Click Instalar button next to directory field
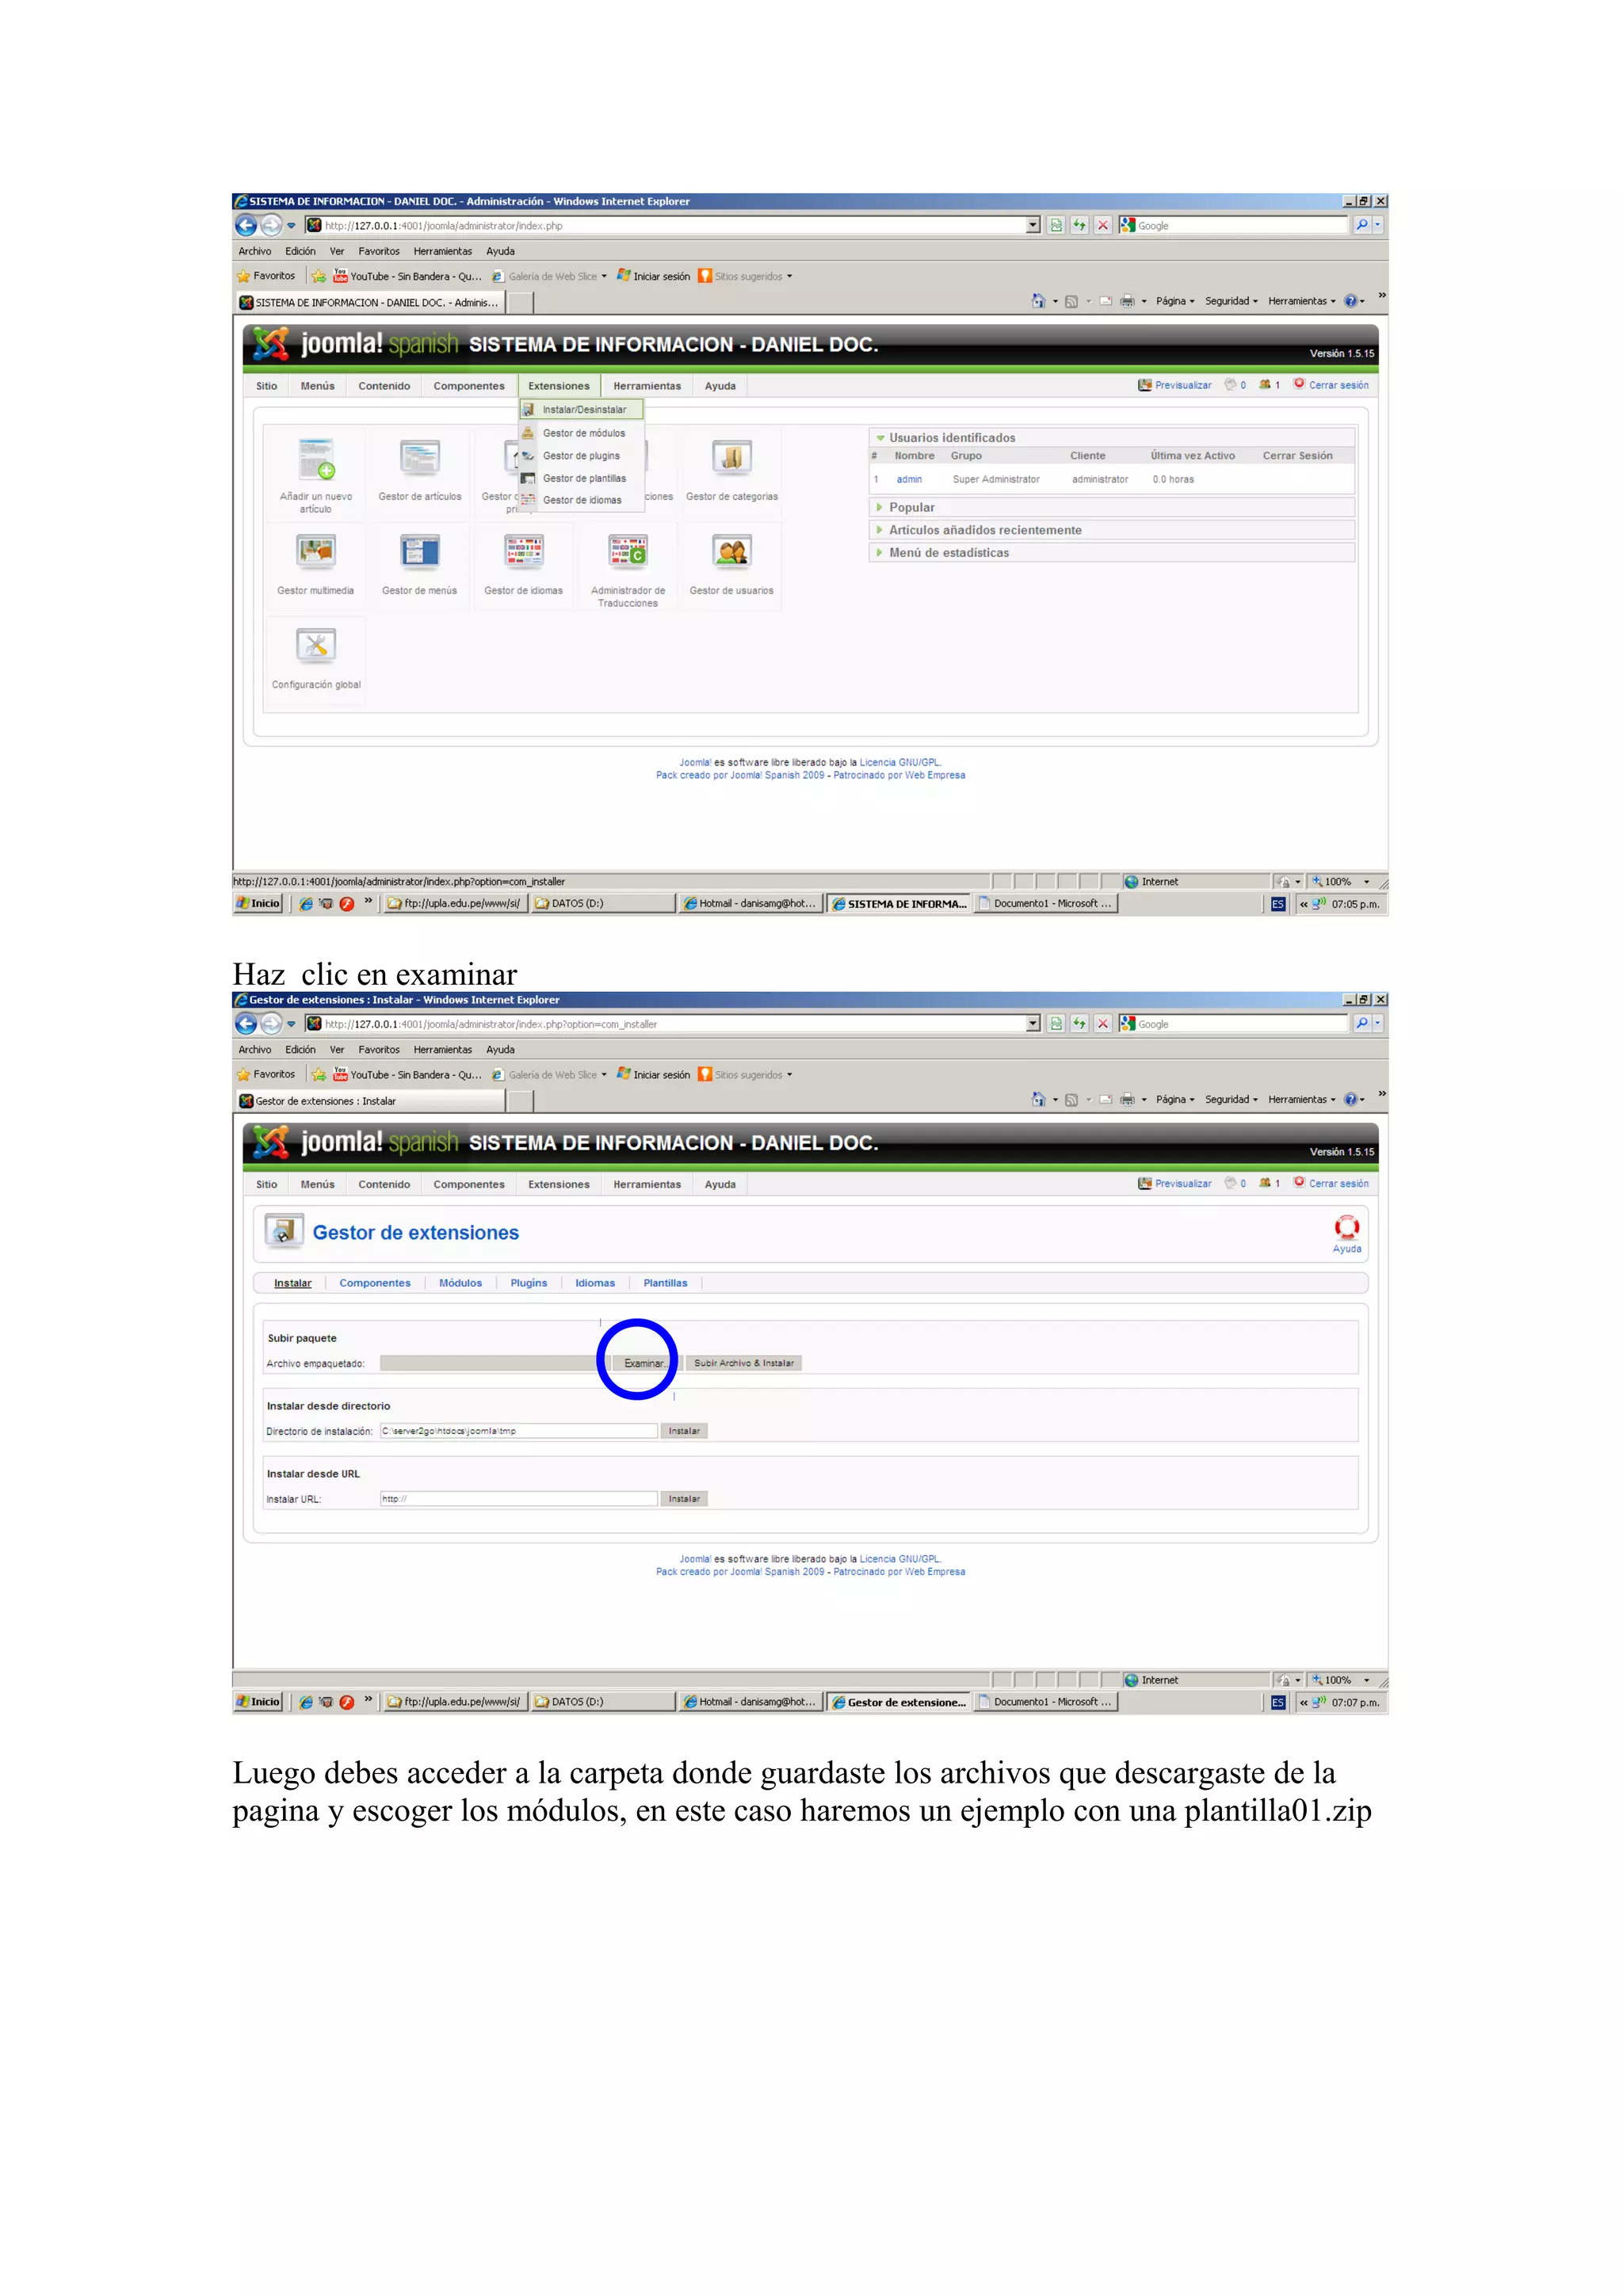The height and width of the screenshot is (2296, 1623). [684, 1431]
